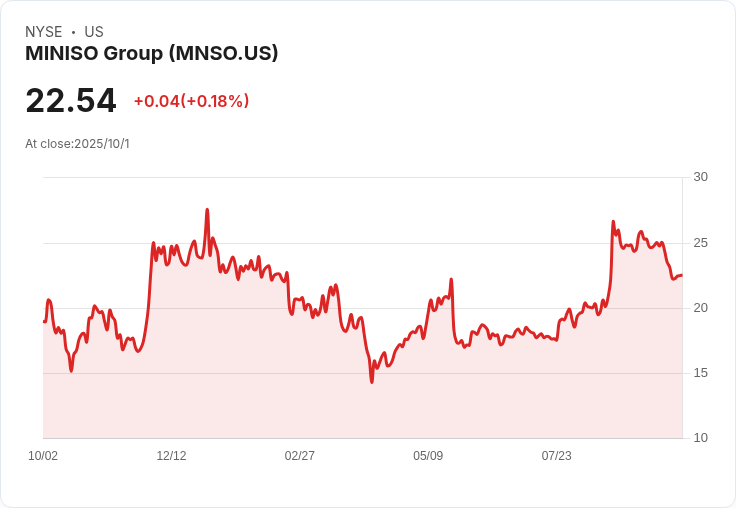This screenshot has height=508, width=736.
Task: Click the 20 price axis label
Action: point(700,308)
